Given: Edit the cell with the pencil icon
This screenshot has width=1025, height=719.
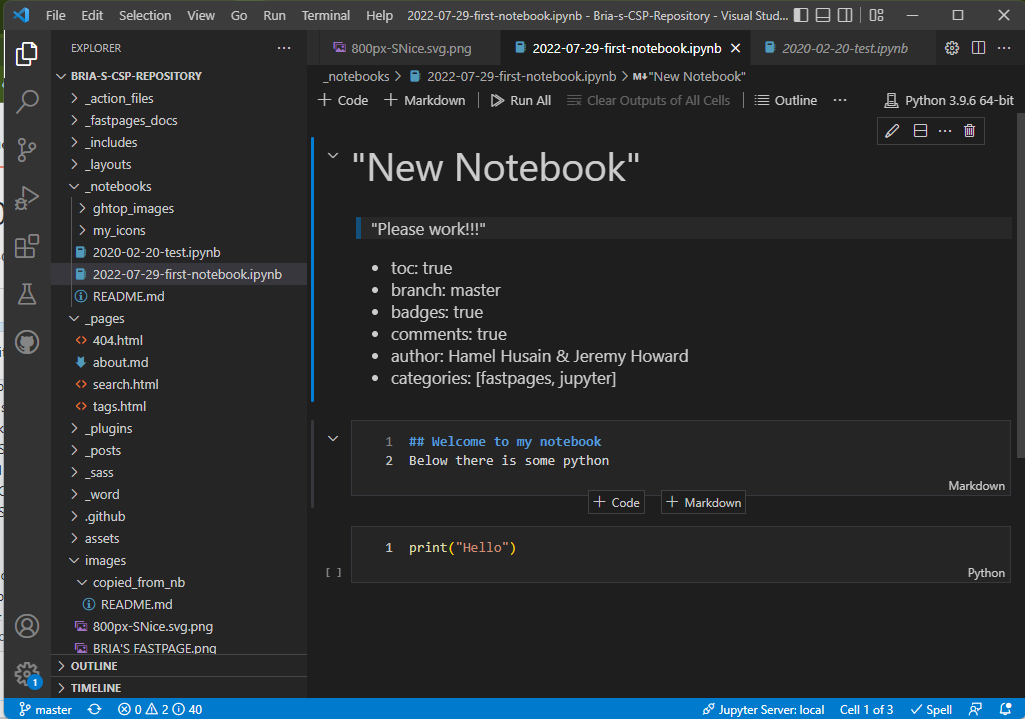Looking at the screenshot, I should coord(892,130).
